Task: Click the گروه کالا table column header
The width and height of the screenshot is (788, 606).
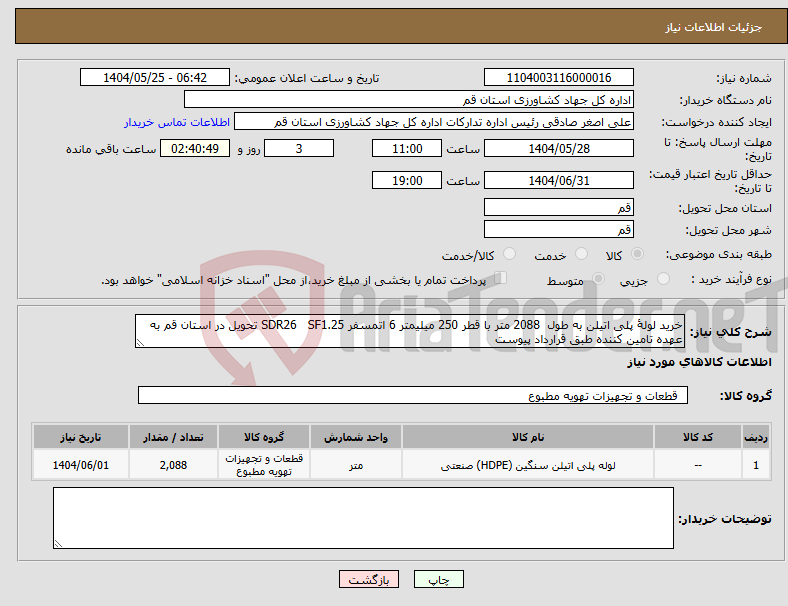Action: 264,437
